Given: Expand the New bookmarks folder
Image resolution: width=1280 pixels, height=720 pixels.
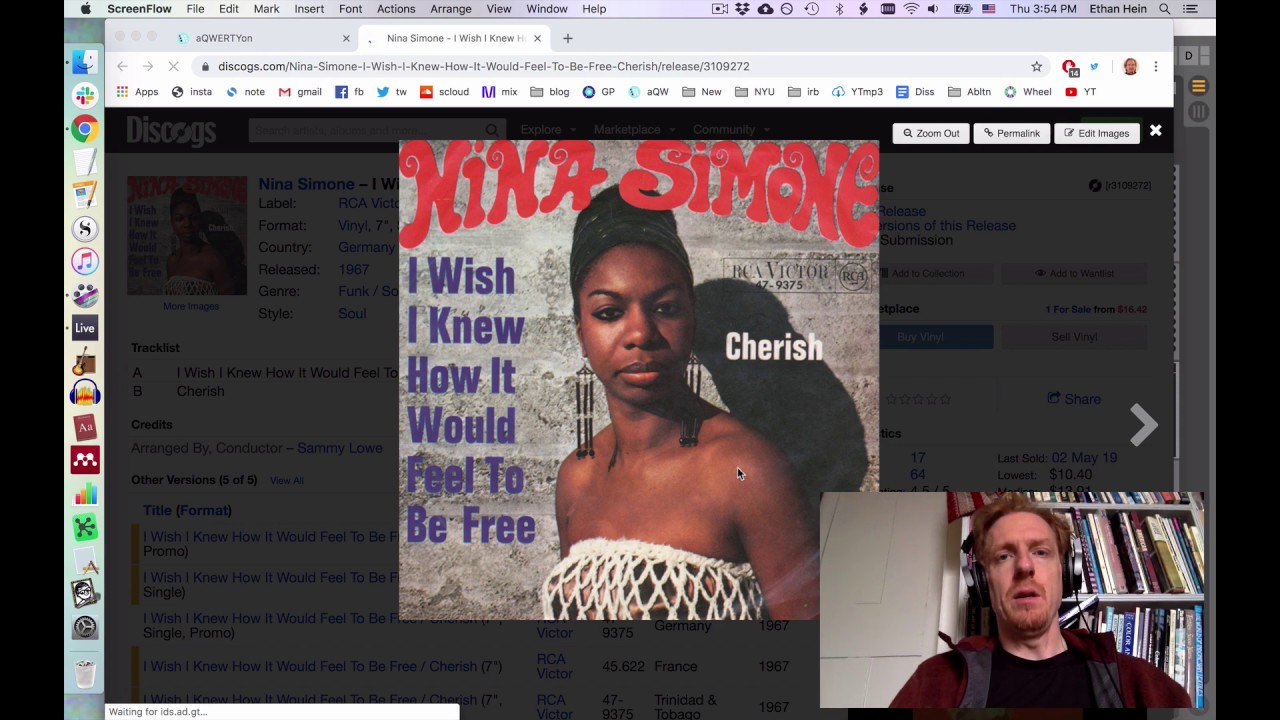Looking at the screenshot, I should click(x=702, y=91).
